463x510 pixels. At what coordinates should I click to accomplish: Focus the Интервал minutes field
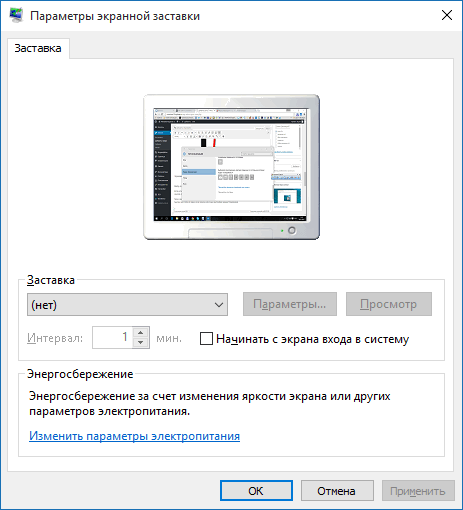[112, 338]
